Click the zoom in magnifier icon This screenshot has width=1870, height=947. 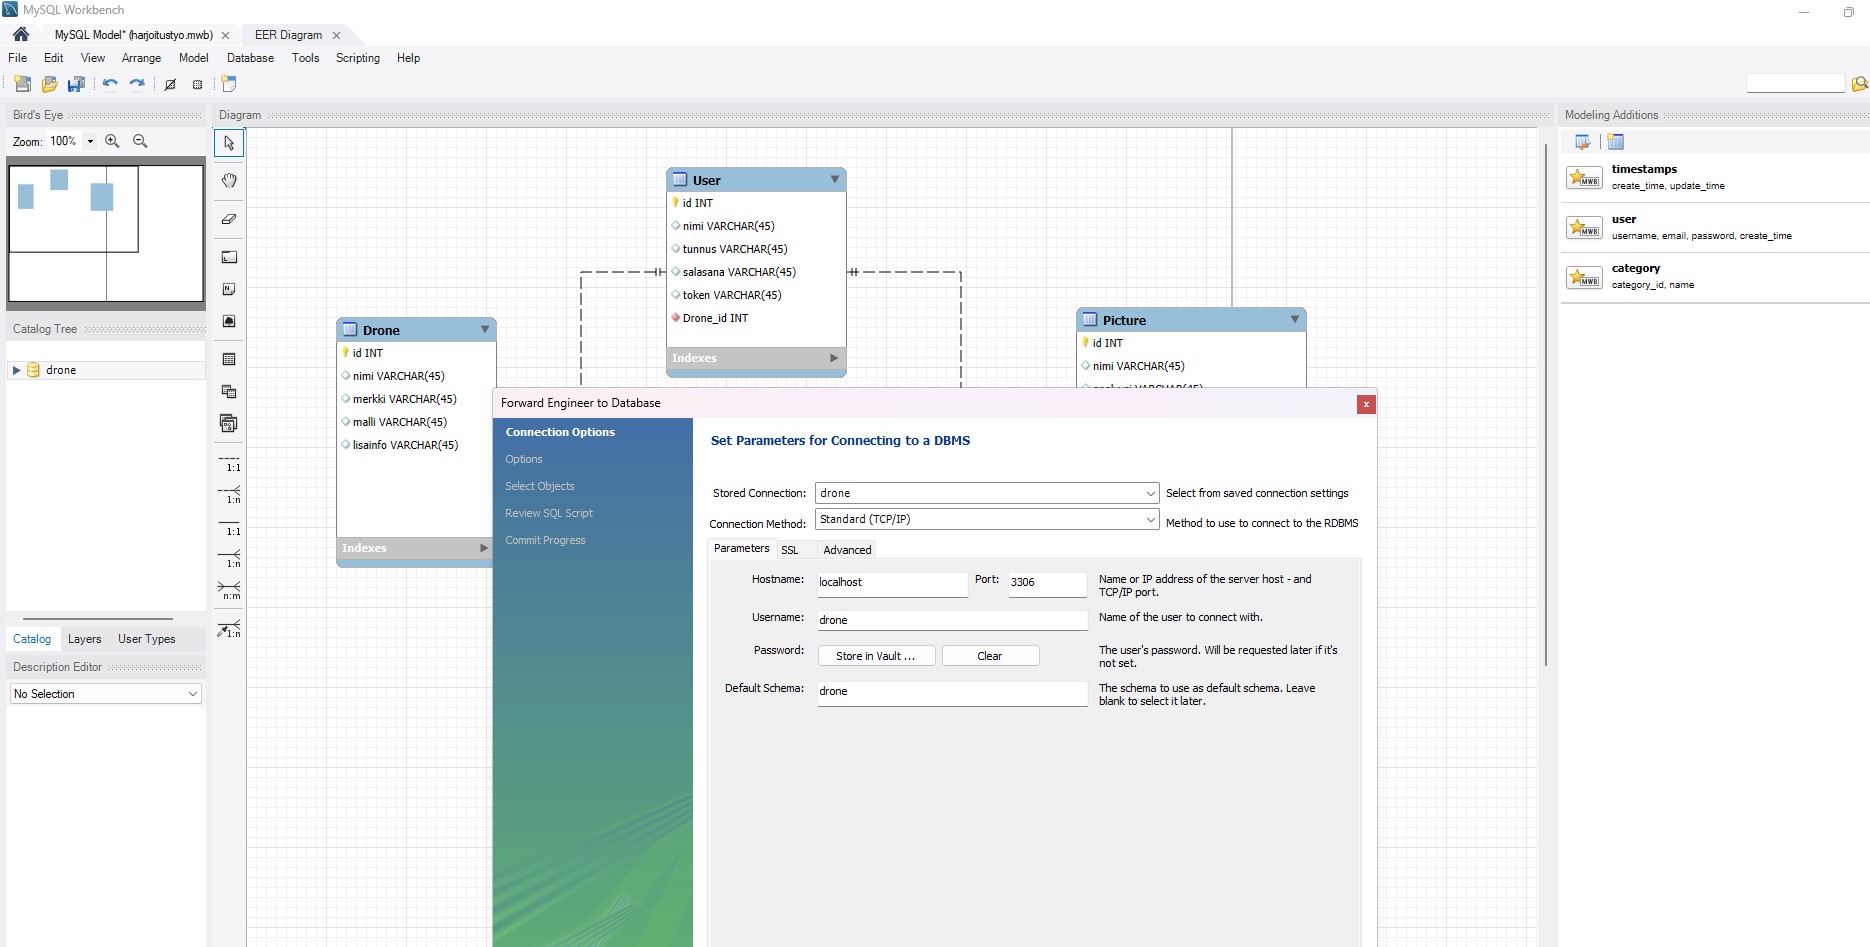tap(112, 141)
